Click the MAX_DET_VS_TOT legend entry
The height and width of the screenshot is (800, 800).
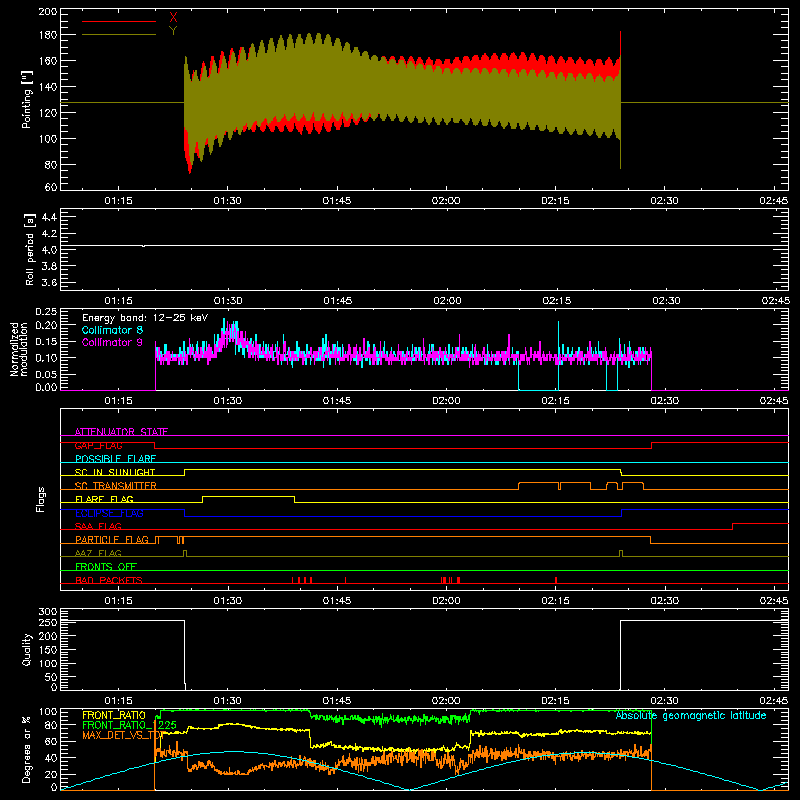122,735
